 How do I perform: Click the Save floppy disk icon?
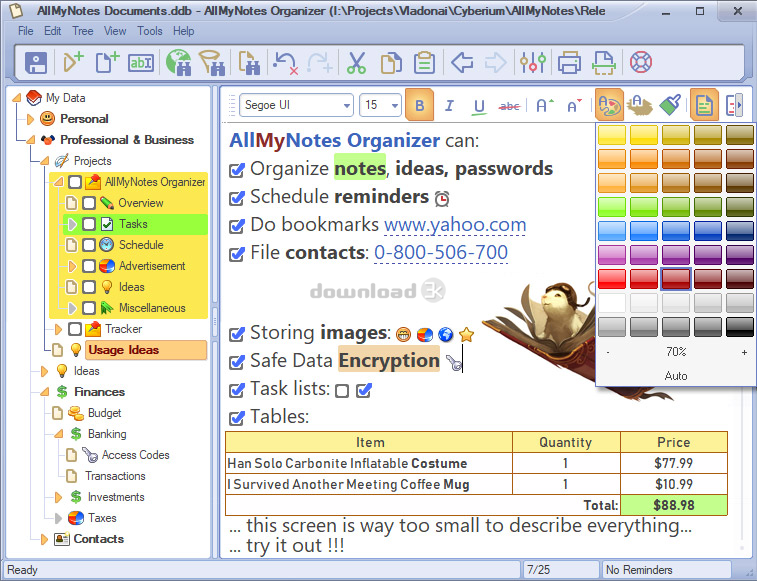(36, 62)
